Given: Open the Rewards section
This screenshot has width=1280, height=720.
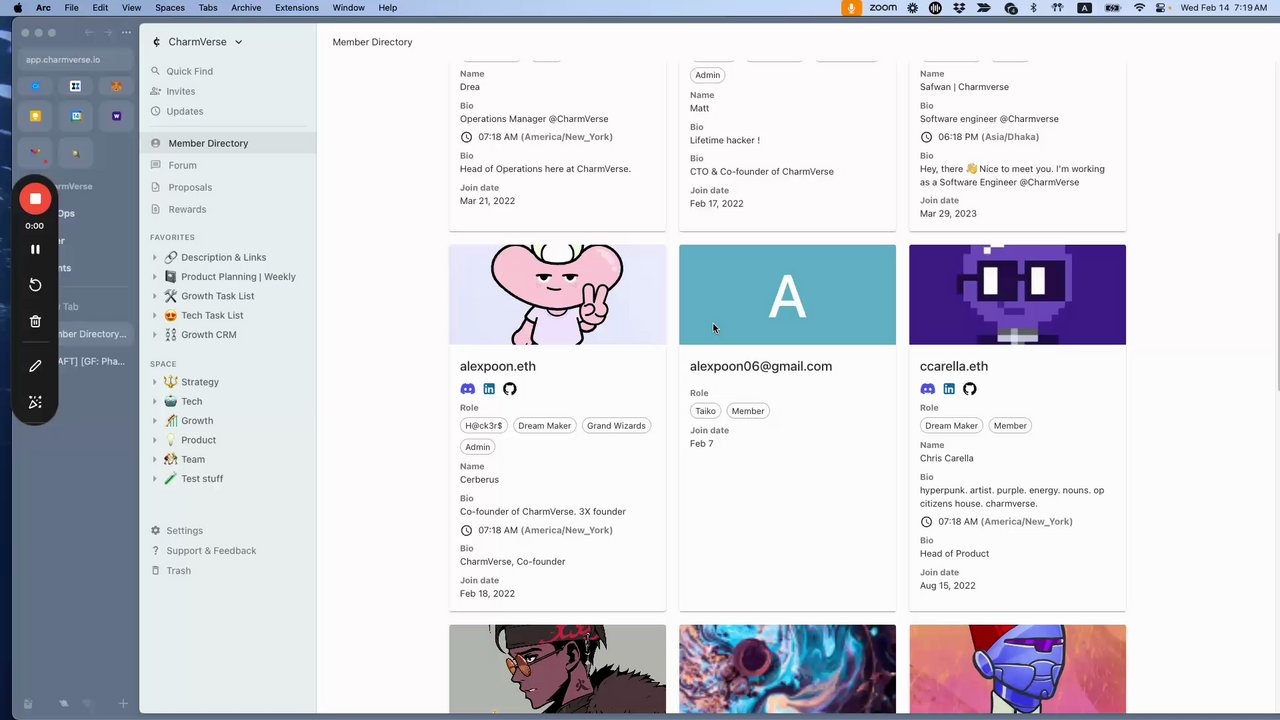Looking at the screenshot, I should click(x=228, y=209).
